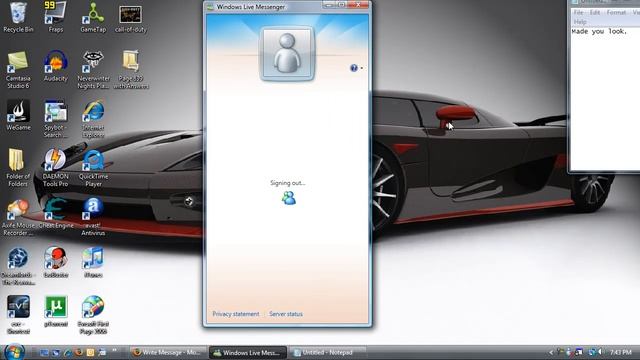The height and width of the screenshot is (360, 640).
Task: Open the Cheat Engine desktop shortcut
Action: pyautogui.click(x=56, y=213)
